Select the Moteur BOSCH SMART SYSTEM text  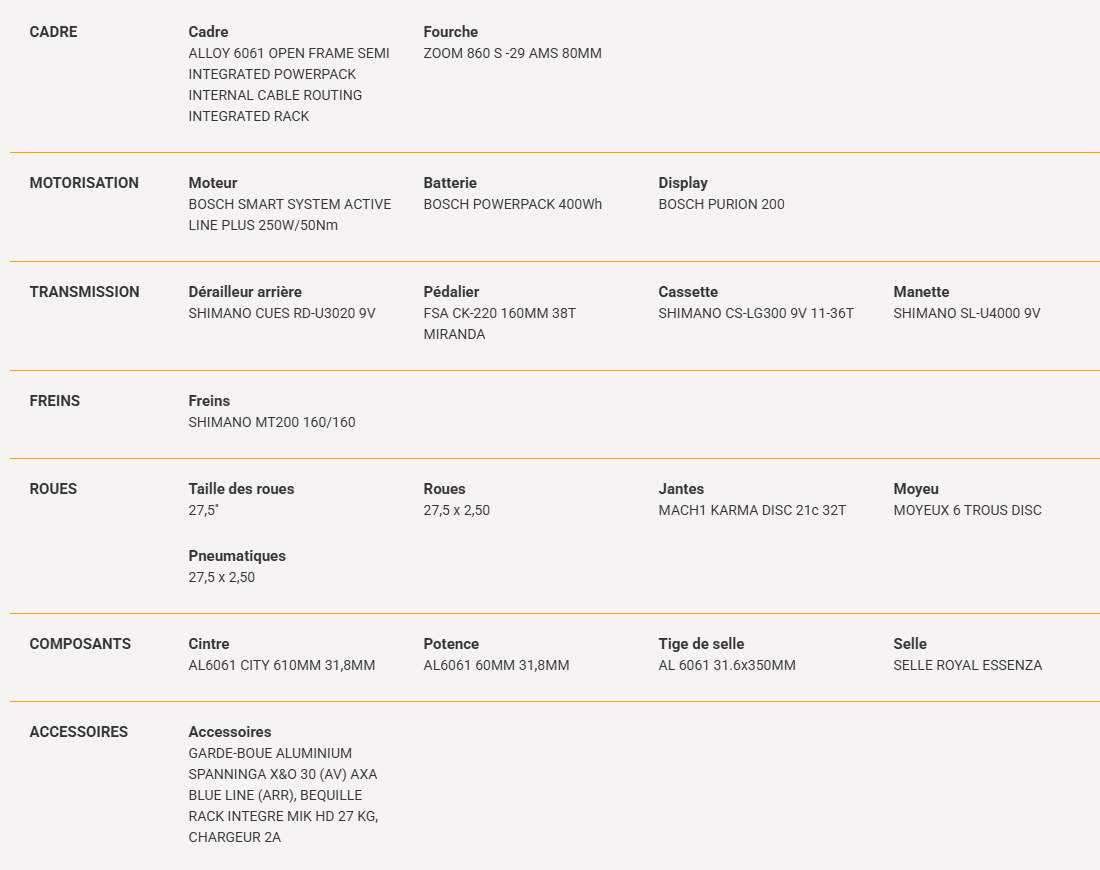point(290,215)
